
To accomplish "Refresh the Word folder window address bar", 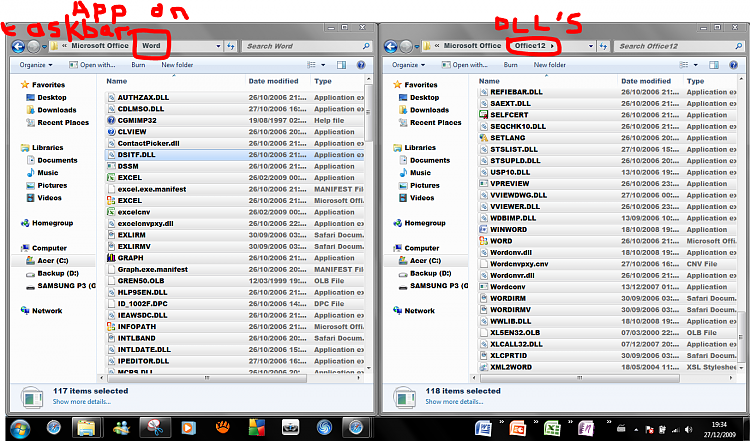I will point(231,46).
